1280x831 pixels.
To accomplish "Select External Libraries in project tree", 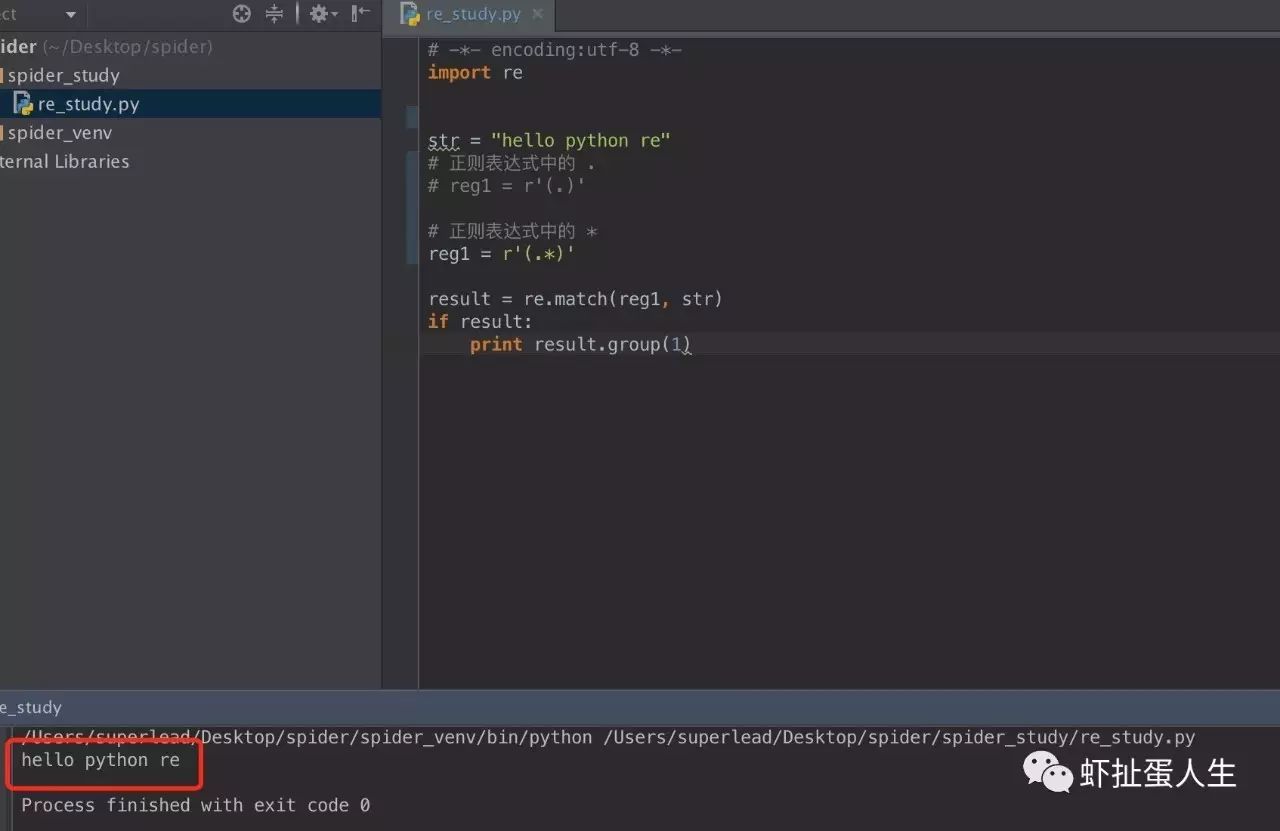I will click(64, 161).
